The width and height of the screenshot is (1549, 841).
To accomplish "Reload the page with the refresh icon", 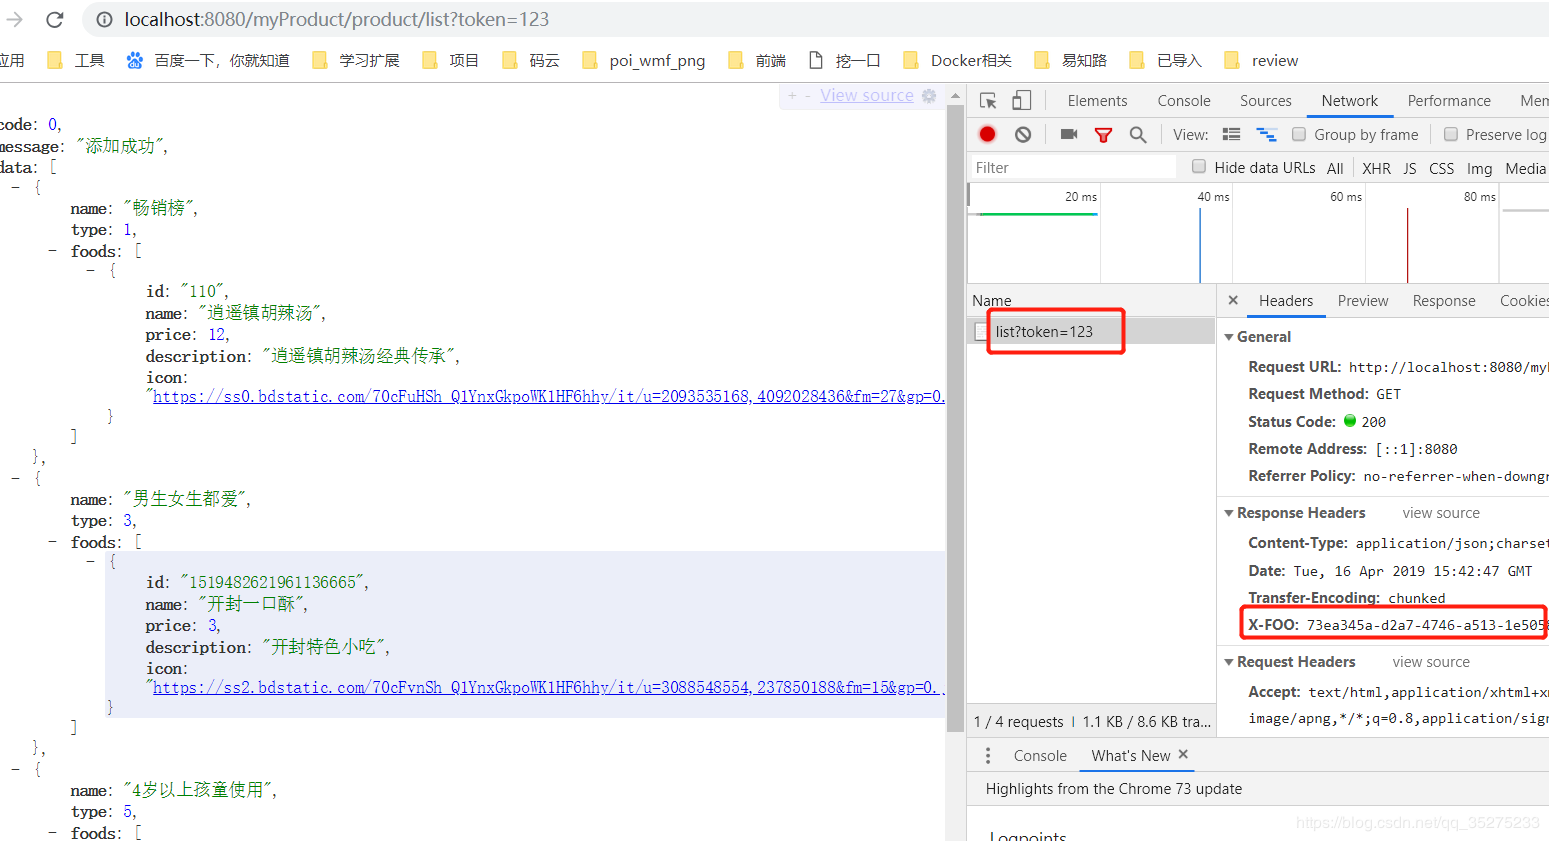I will [55, 19].
